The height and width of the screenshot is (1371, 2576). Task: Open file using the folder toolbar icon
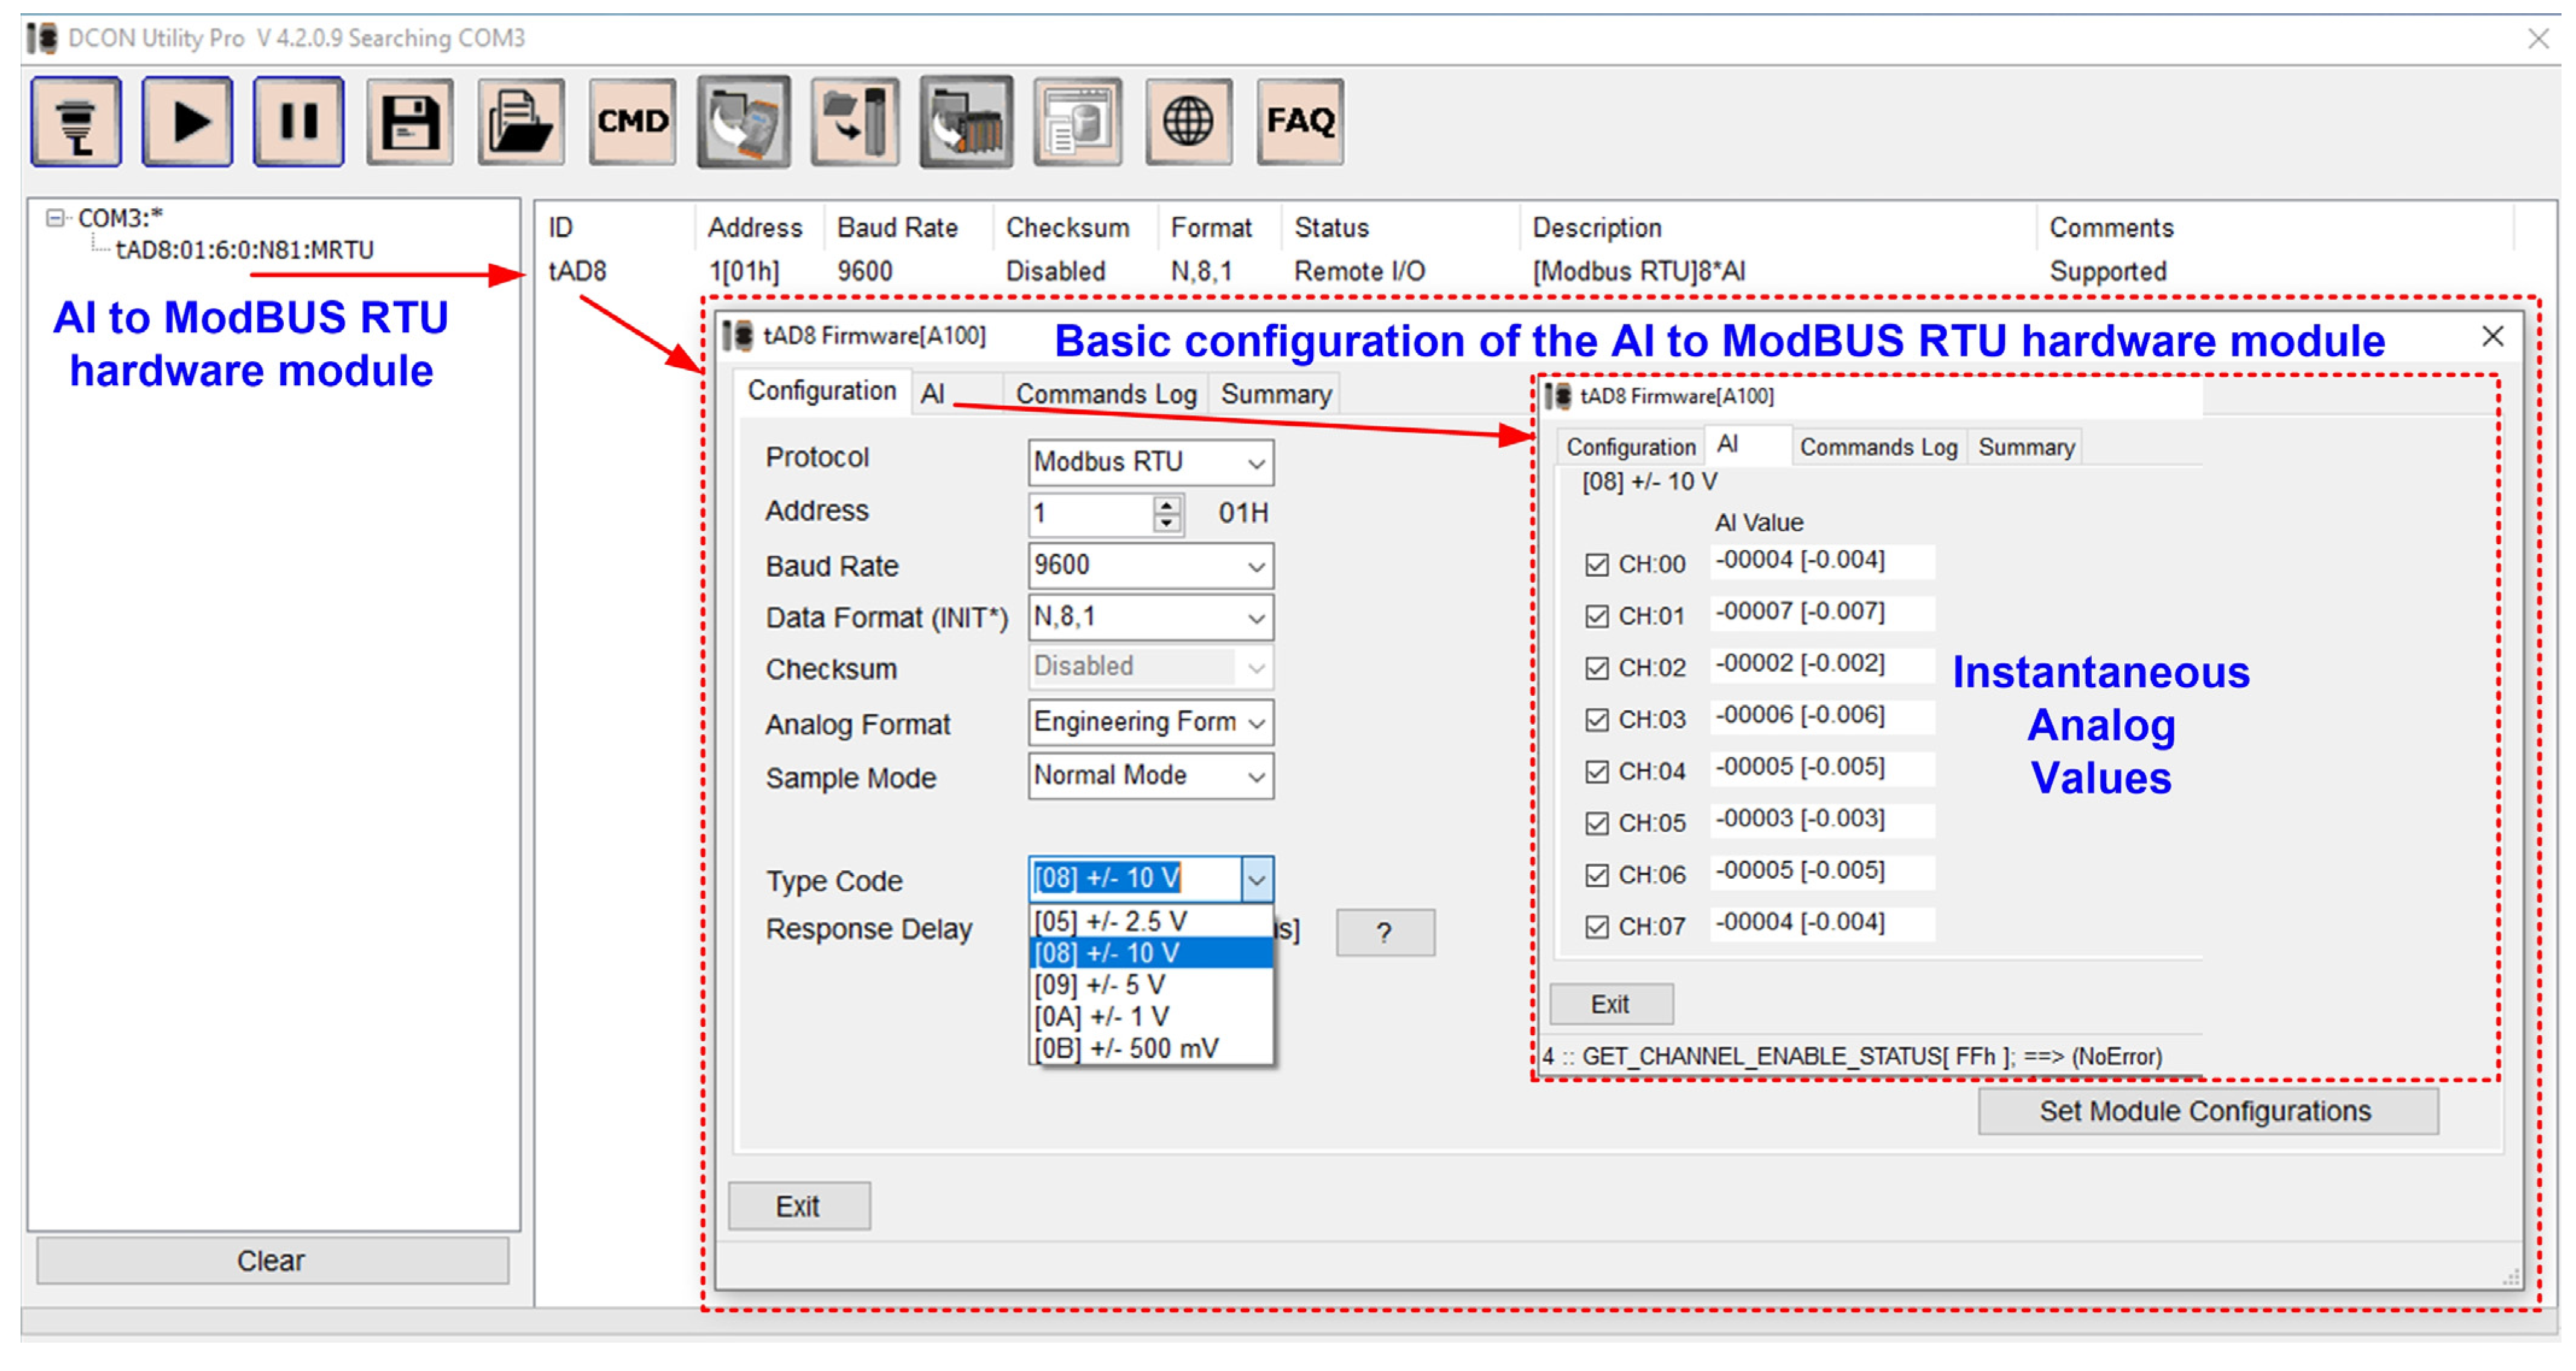pyautogui.click(x=520, y=122)
